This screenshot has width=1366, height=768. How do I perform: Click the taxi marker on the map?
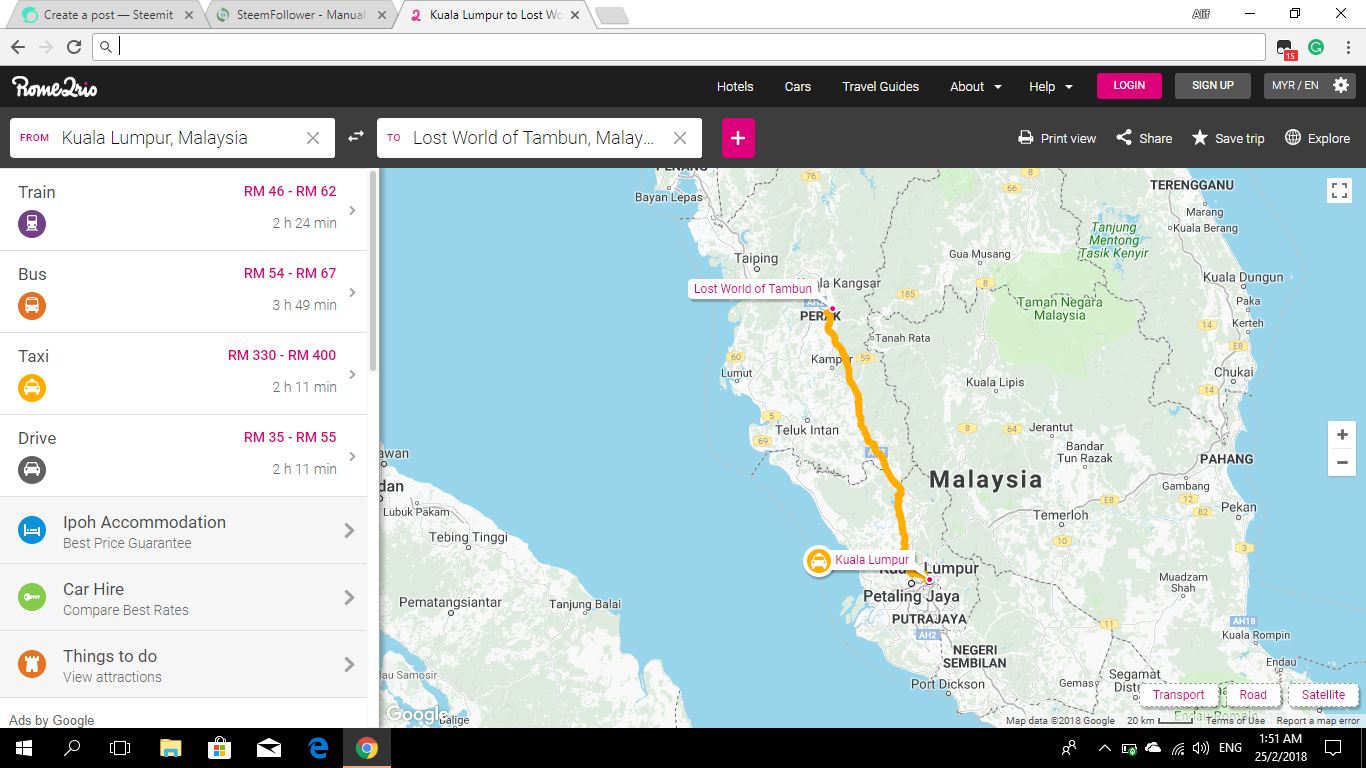click(x=818, y=561)
